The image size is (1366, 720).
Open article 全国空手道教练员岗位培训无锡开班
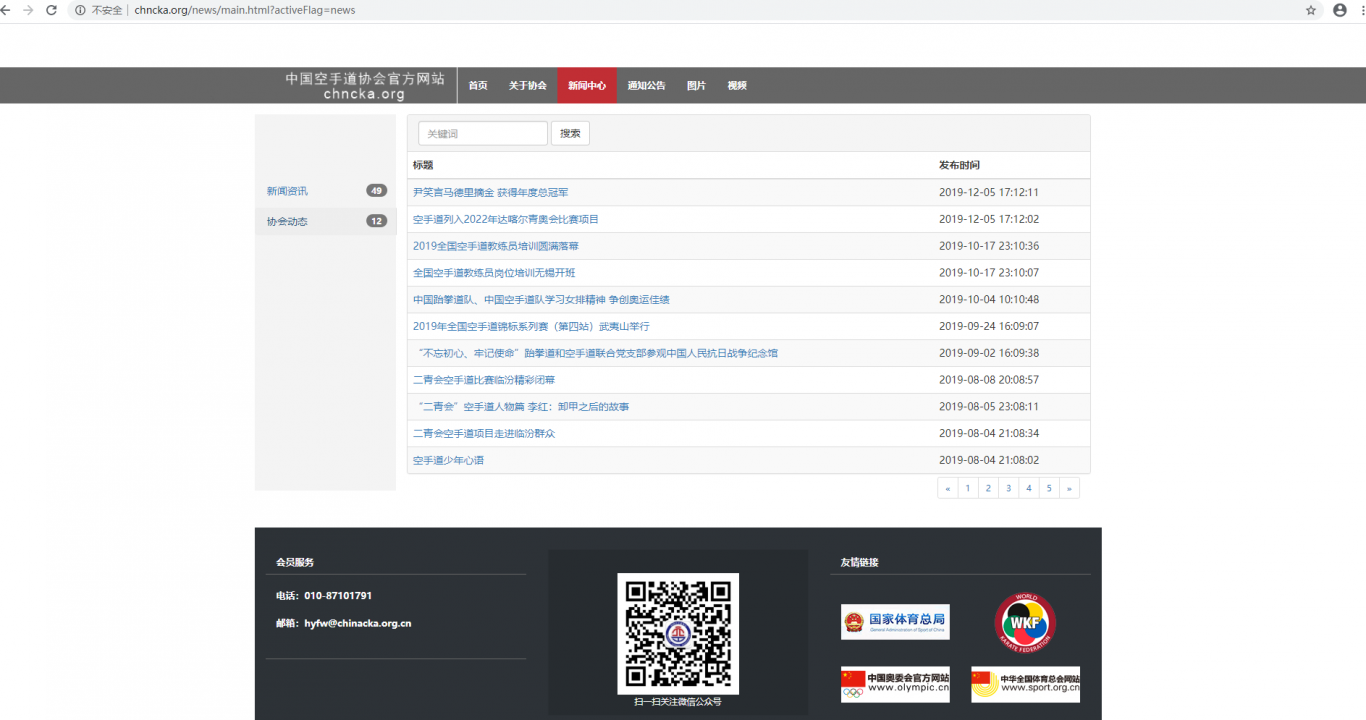pos(494,273)
